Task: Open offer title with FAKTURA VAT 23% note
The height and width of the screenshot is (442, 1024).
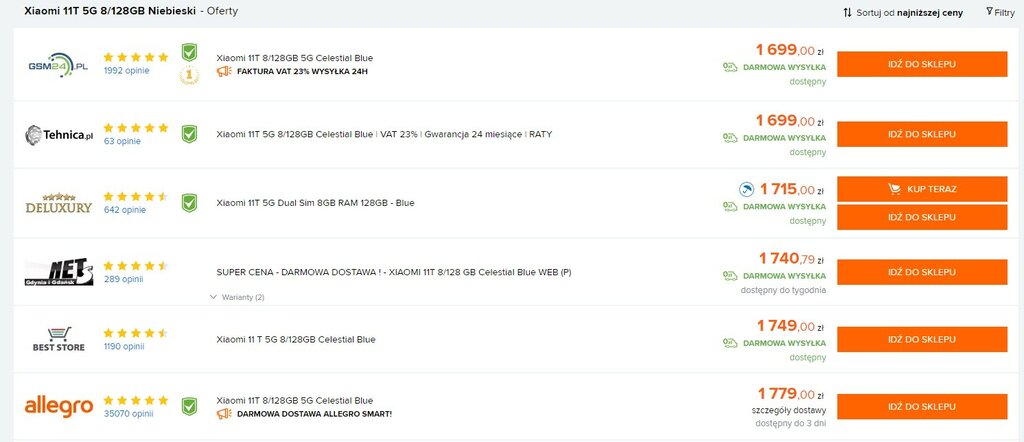Action: 295,58
